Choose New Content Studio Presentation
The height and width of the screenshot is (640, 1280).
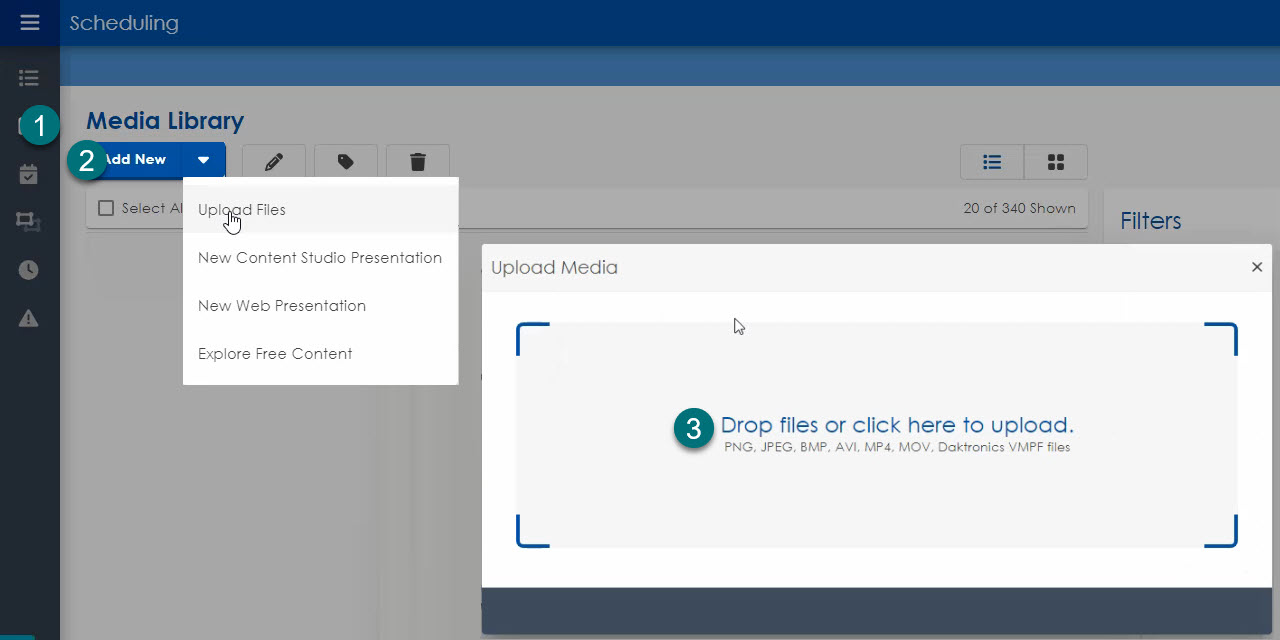pyautogui.click(x=319, y=258)
